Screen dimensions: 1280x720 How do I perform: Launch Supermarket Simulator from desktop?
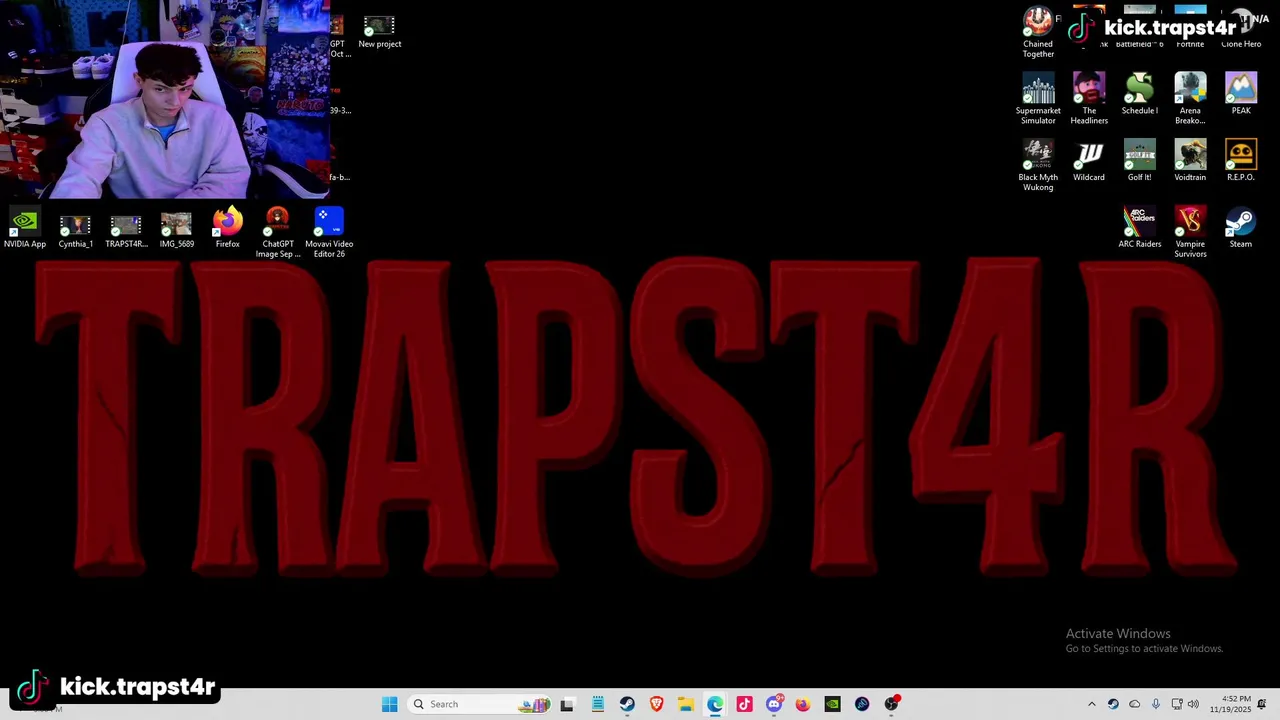coord(1038,99)
